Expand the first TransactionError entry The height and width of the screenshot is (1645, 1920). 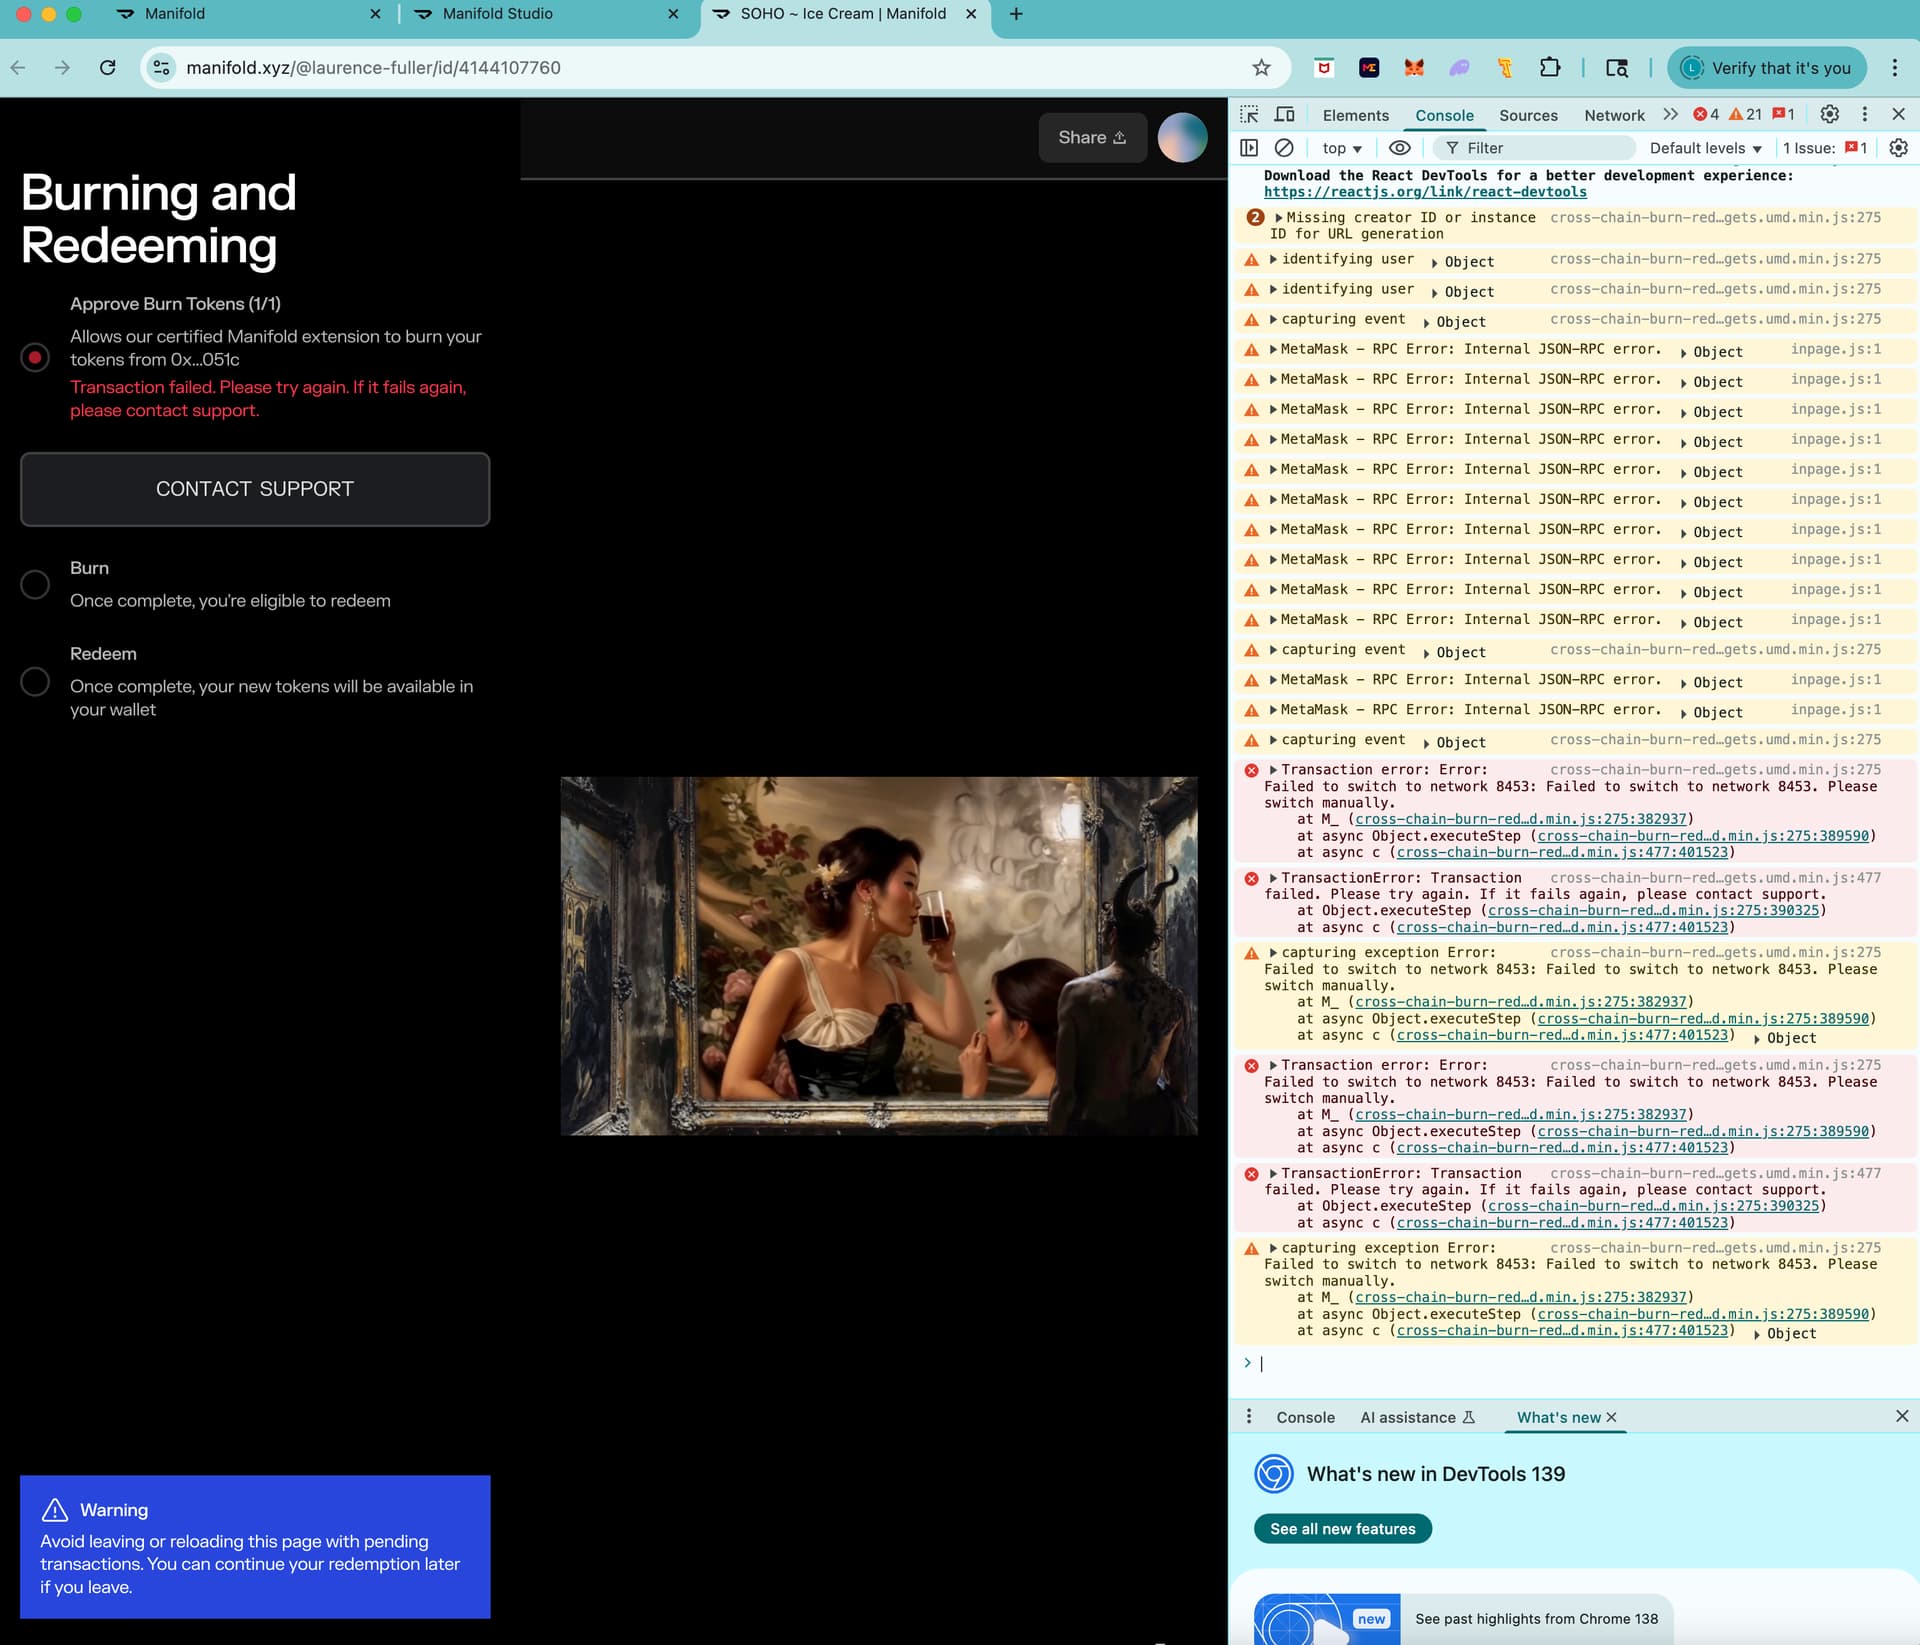(1273, 877)
